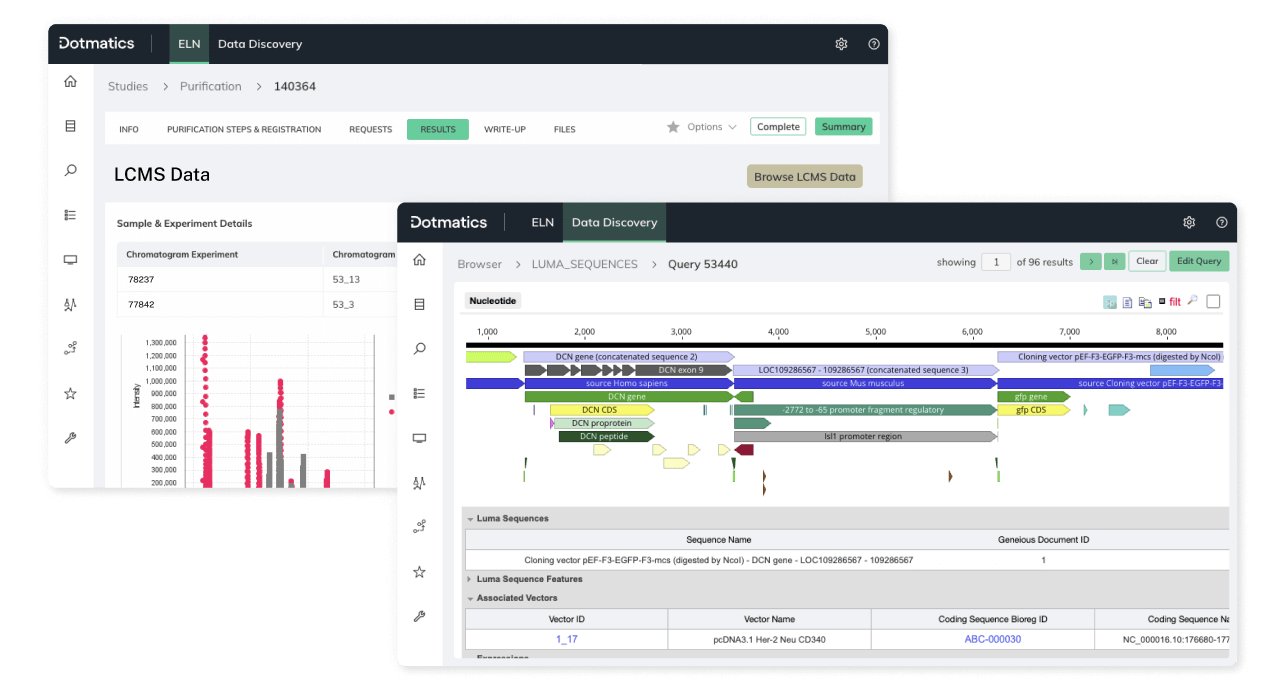Select the ELN tab in the Data Discovery window
The height and width of the screenshot is (700, 1280).
(x=543, y=222)
